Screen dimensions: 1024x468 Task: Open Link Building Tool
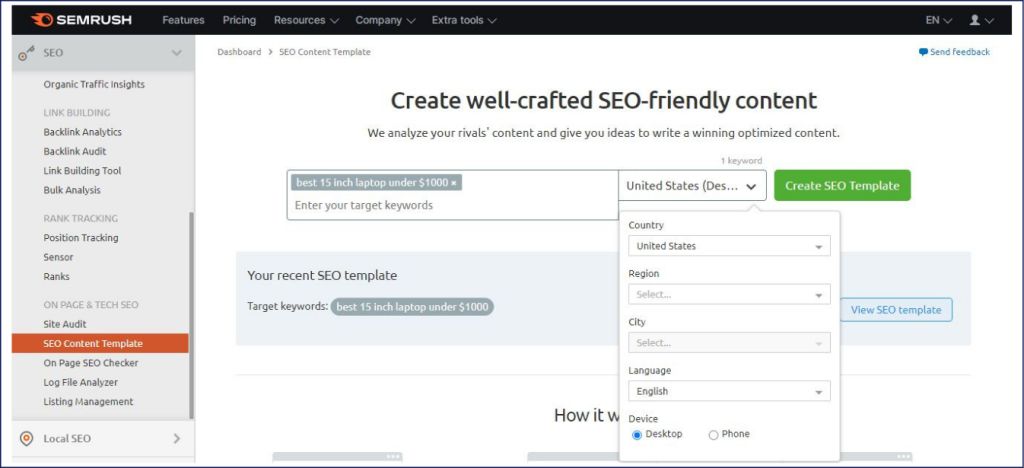click(x=82, y=171)
